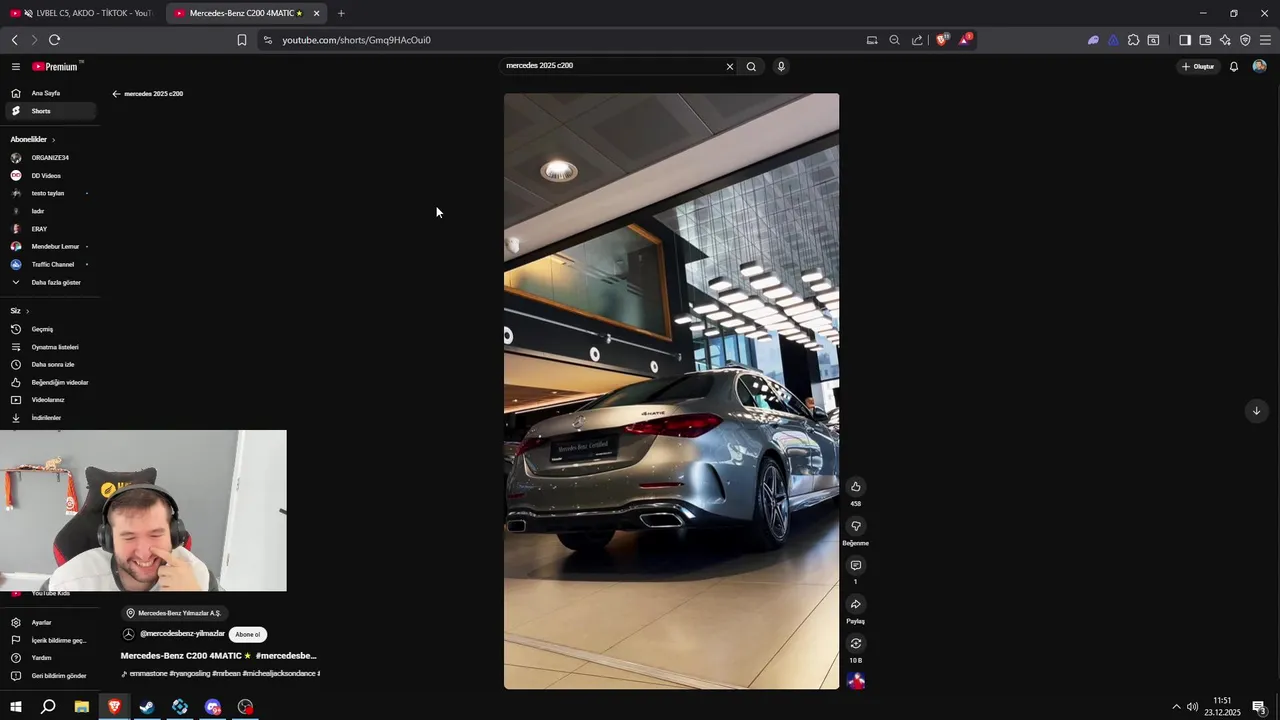This screenshot has width=1280, height=720.
Task: Open İndirilenler downloads
Action: 49,418
